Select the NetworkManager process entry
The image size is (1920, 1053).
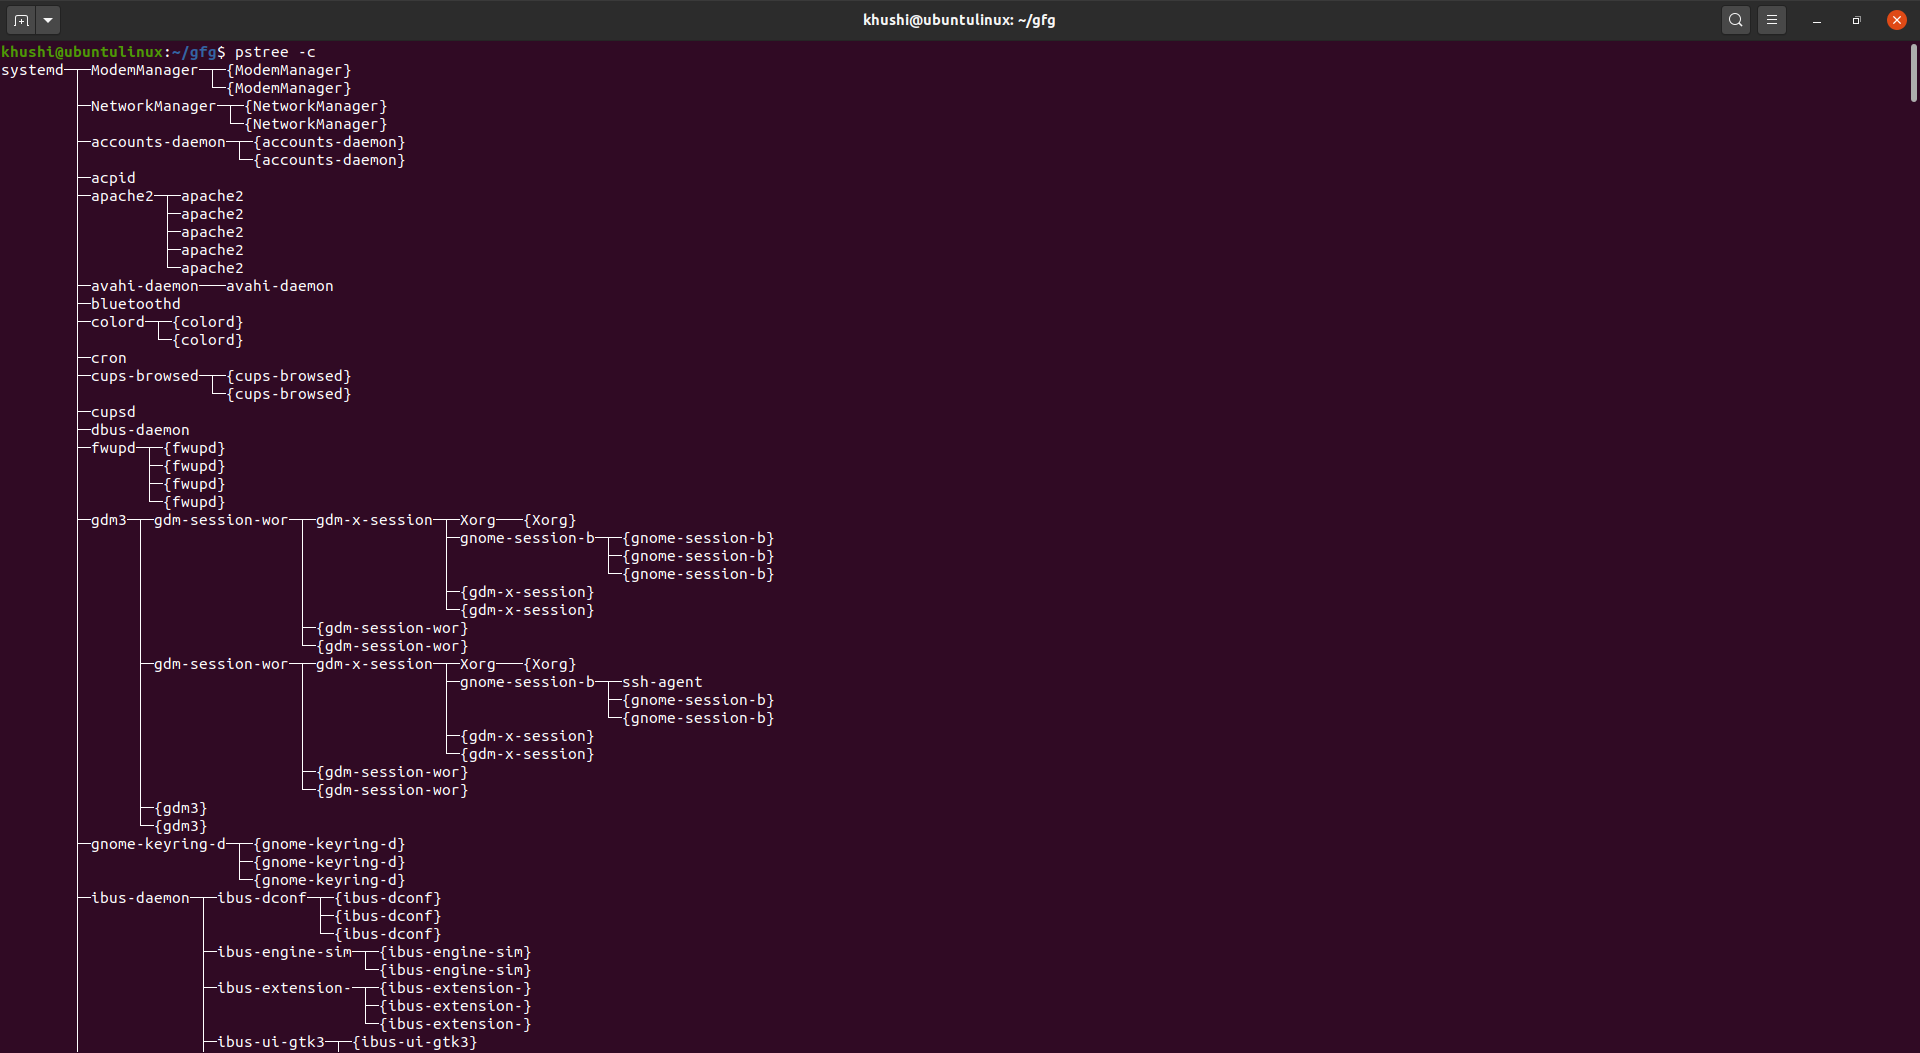[x=153, y=106]
